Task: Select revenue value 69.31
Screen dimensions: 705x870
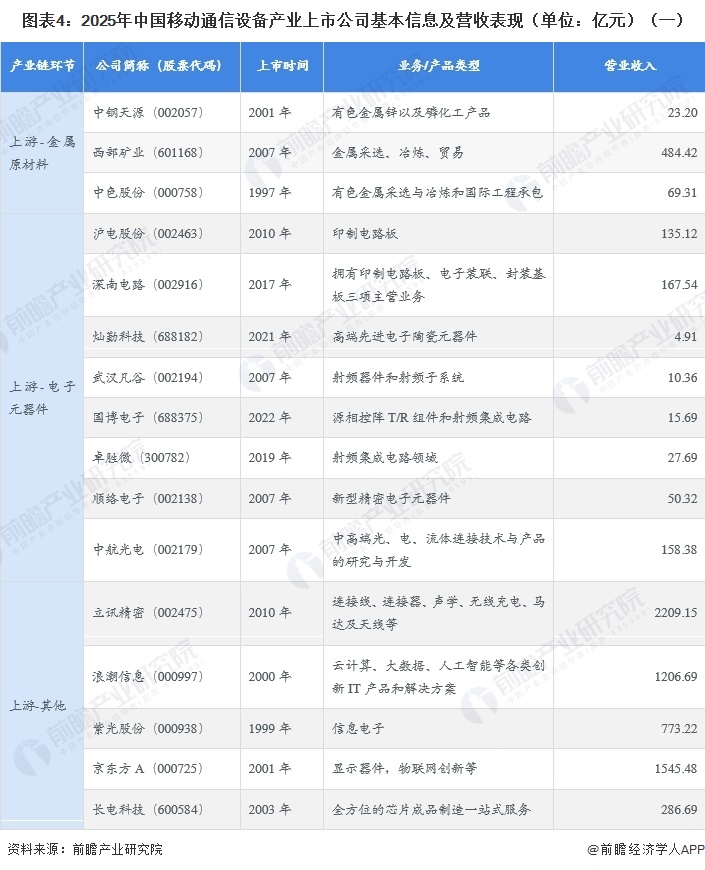Action: (682, 193)
